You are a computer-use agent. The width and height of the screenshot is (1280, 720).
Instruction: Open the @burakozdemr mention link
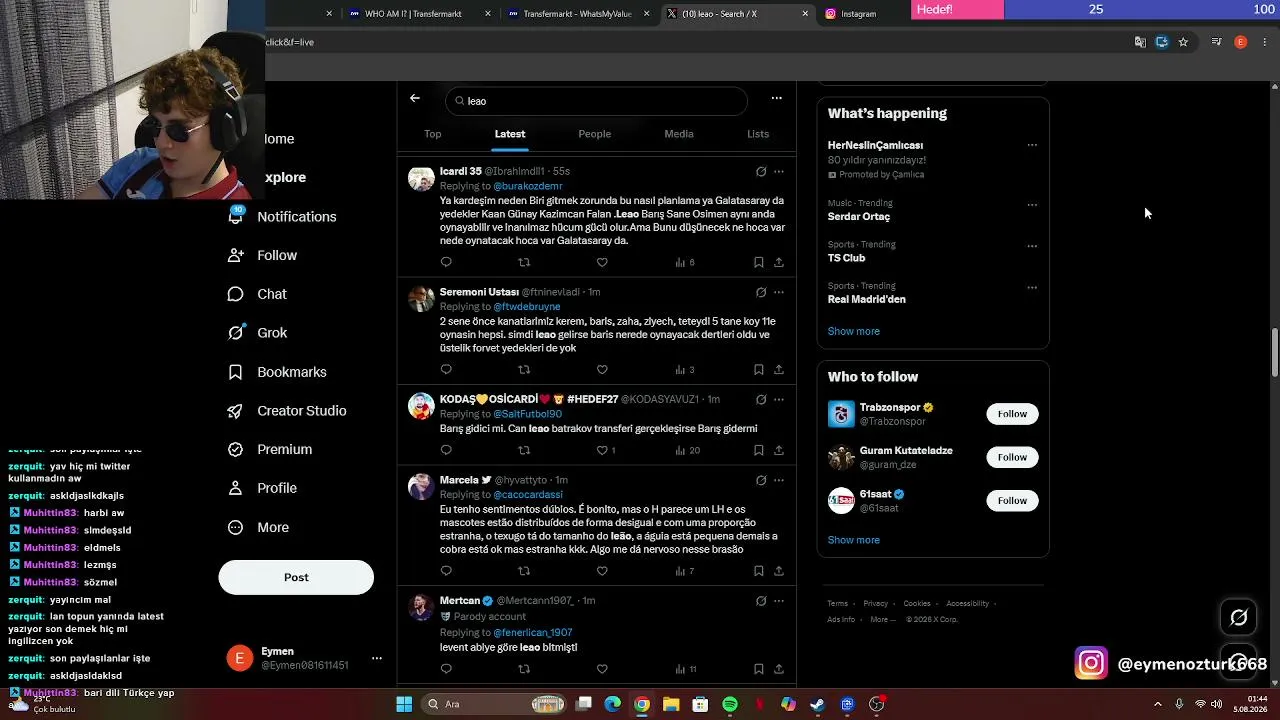click(528, 186)
